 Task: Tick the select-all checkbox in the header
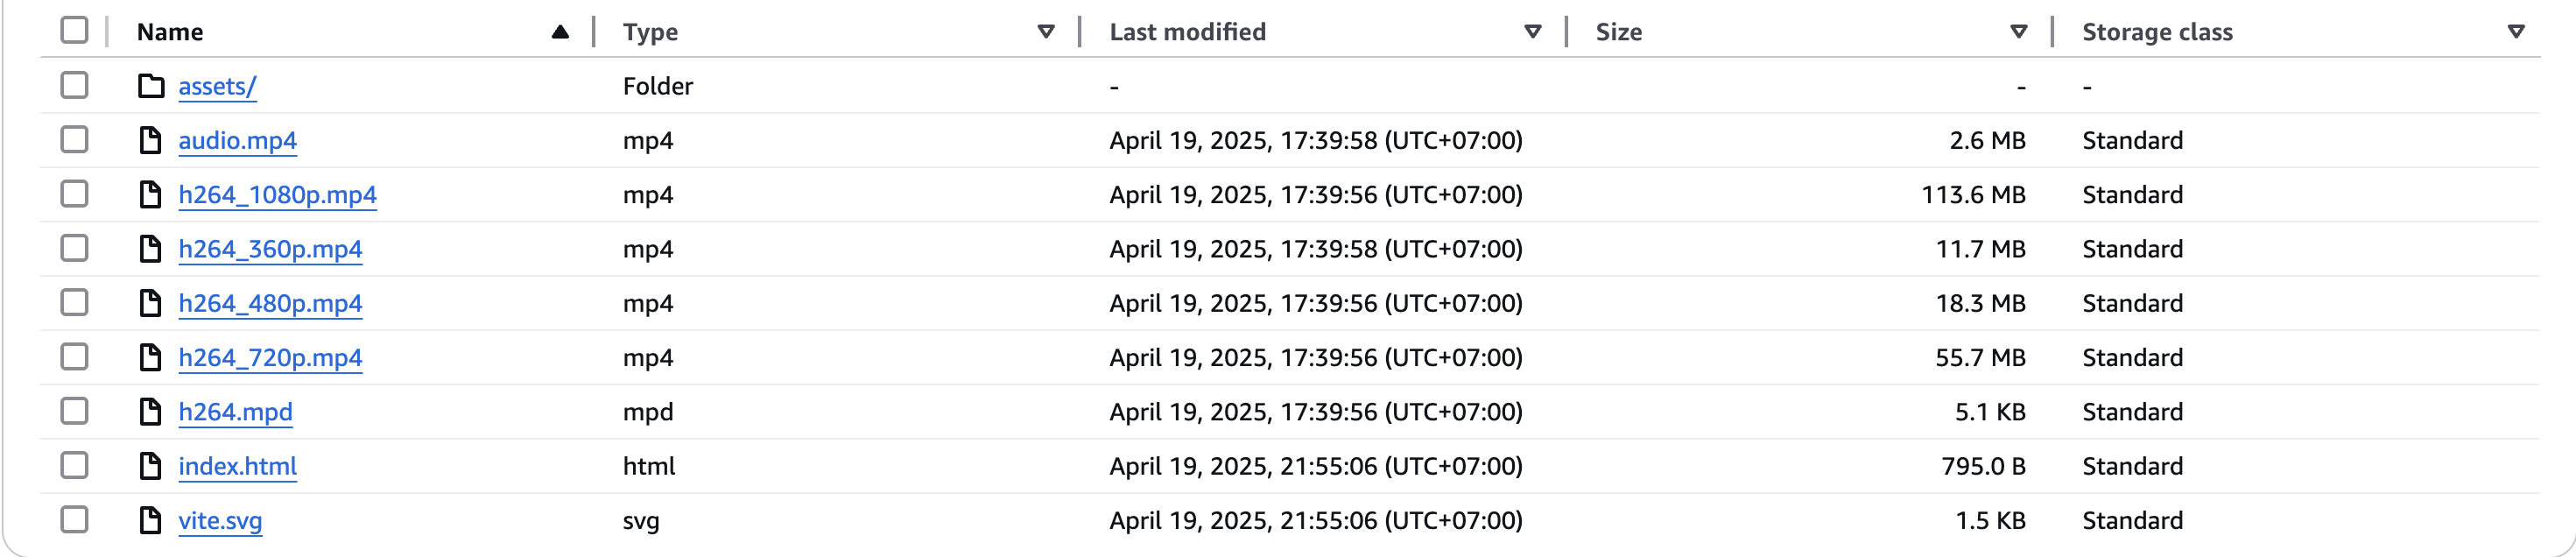tap(74, 30)
